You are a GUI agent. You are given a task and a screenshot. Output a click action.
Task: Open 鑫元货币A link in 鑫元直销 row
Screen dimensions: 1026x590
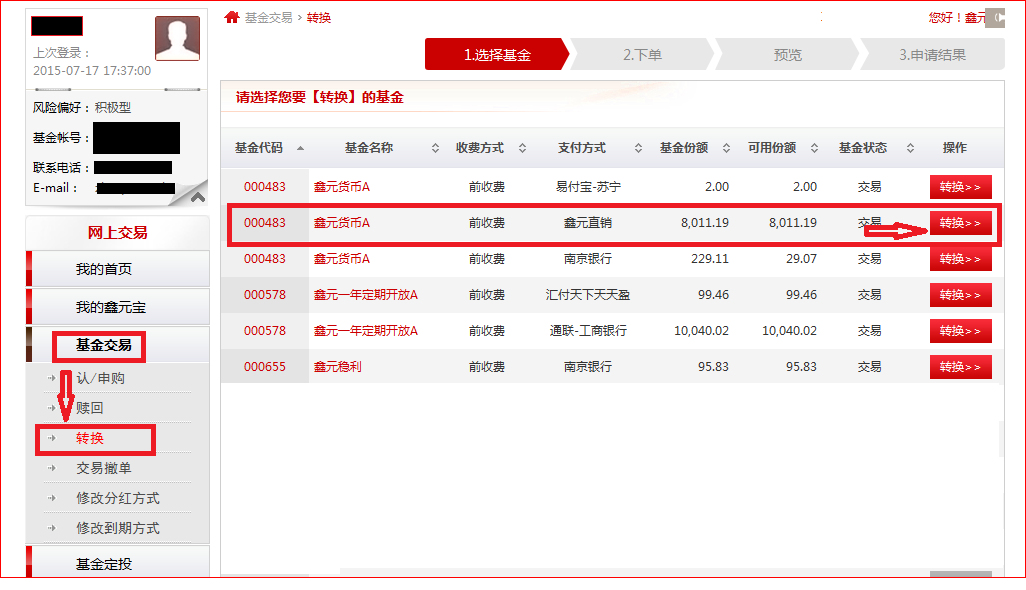[x=342, y=223]
